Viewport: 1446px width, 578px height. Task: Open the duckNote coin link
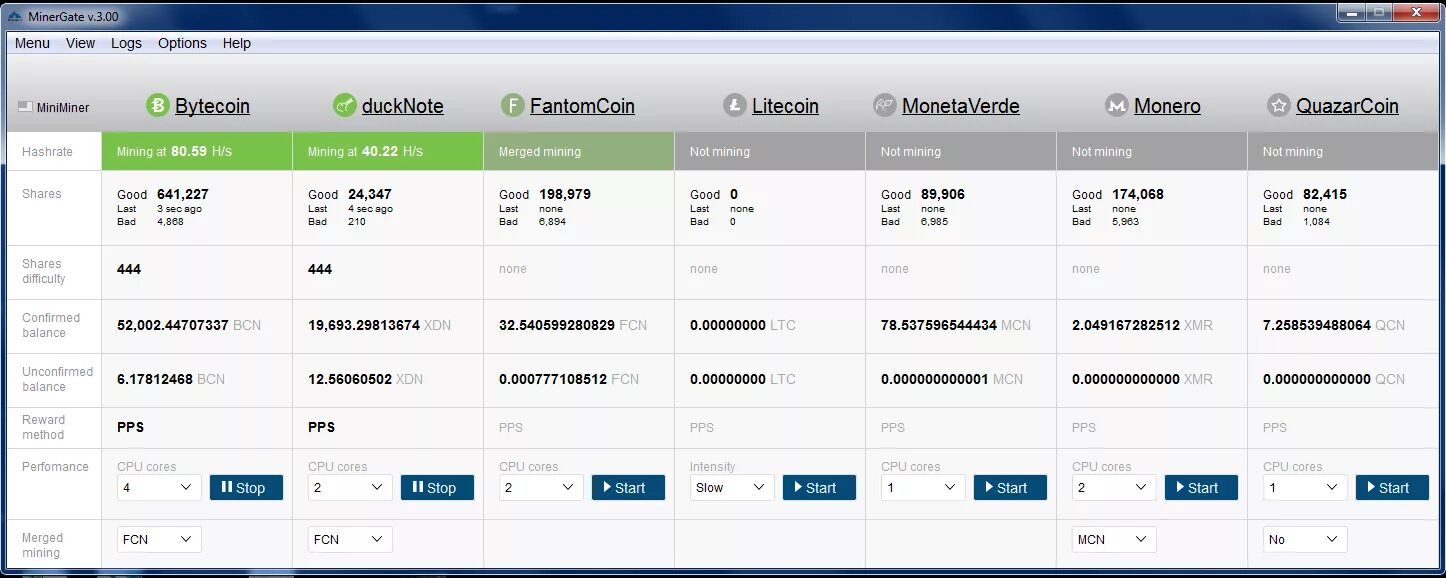click(402, 106)
